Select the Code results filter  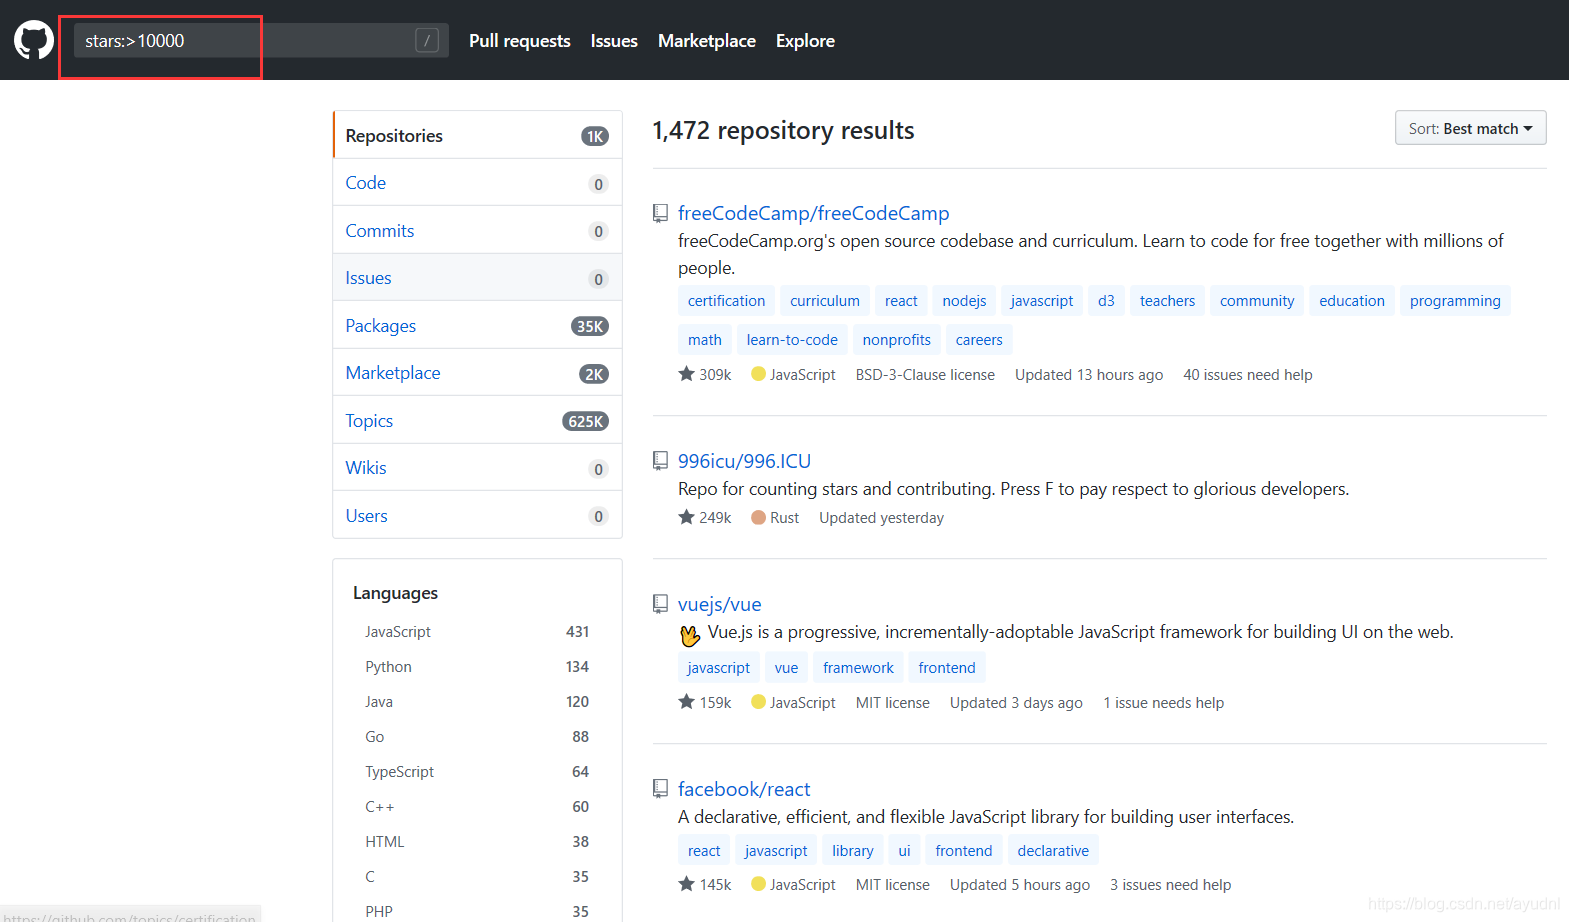[477, 183]
